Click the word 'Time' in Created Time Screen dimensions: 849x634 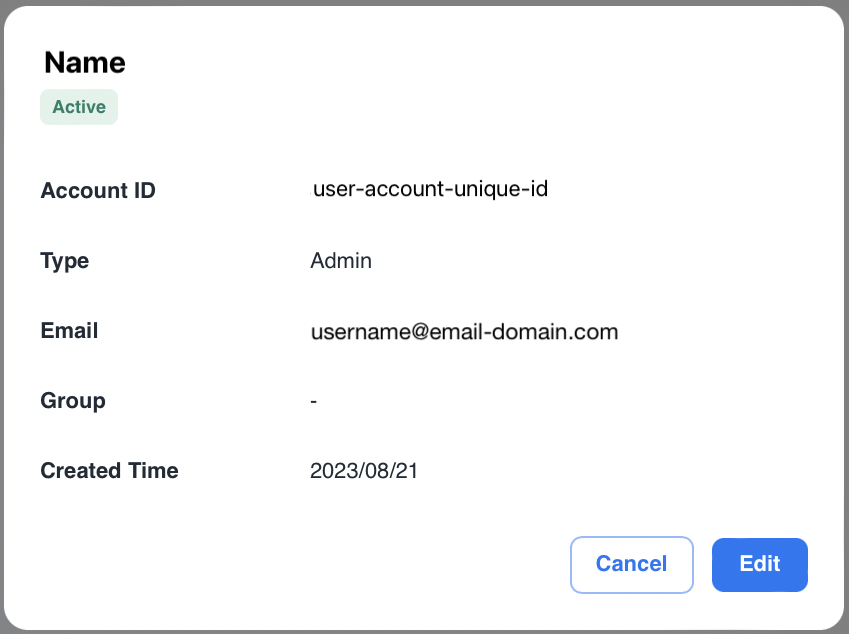click(x=152, y=471)
